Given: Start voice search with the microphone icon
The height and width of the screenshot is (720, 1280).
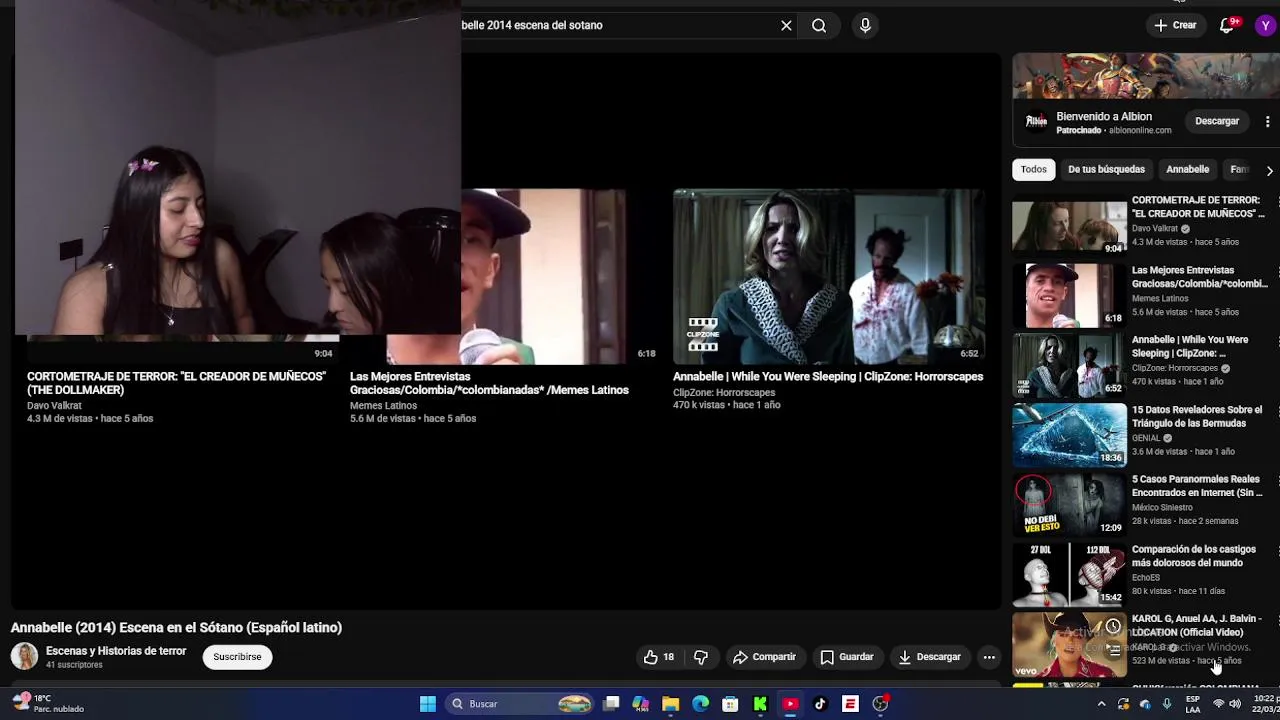Looking at the screenshot, I should [865, 25].
